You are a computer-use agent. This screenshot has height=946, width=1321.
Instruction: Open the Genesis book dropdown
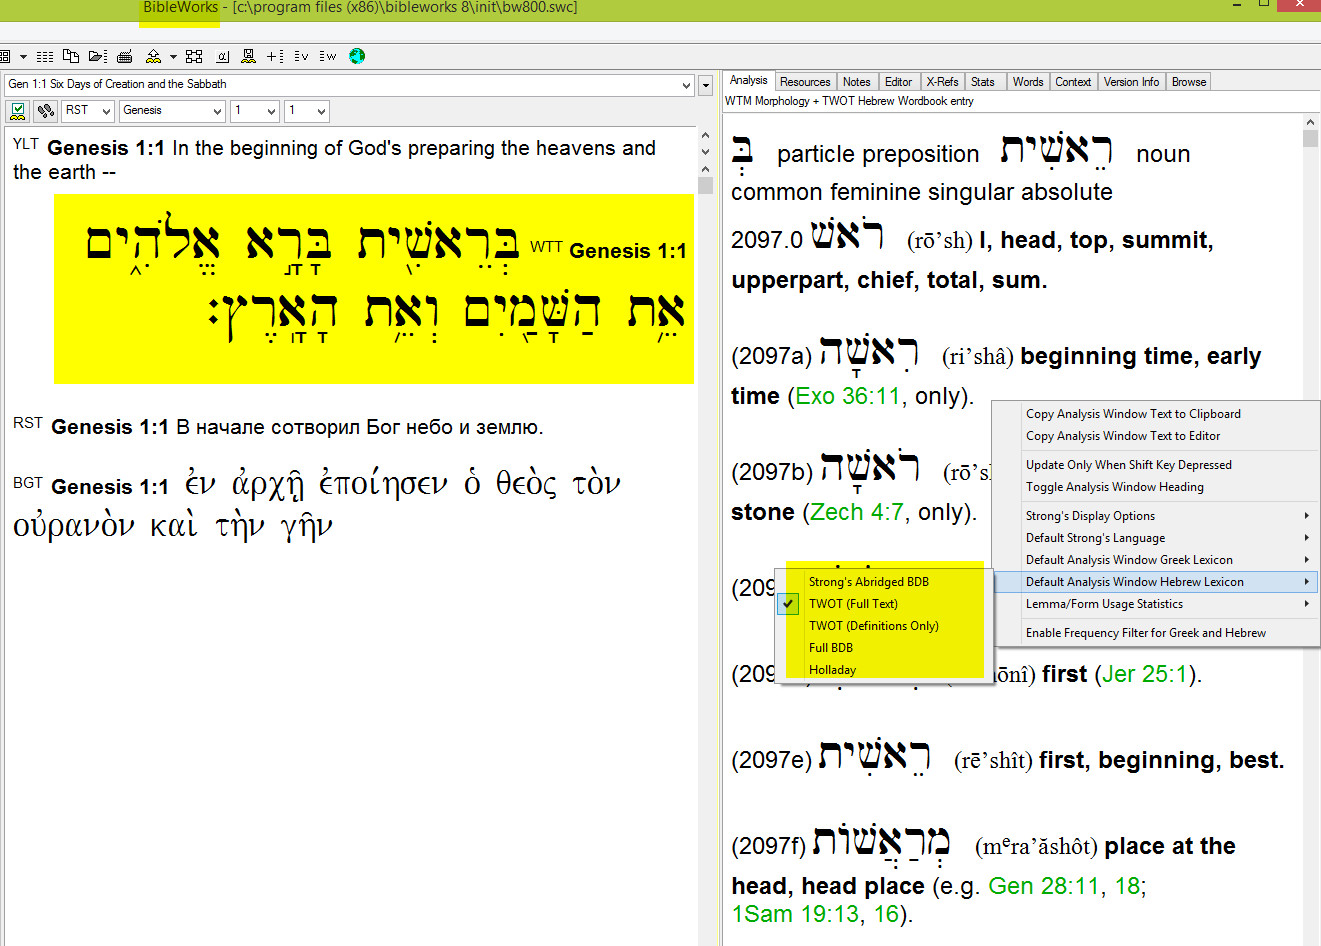pos(172,111)
